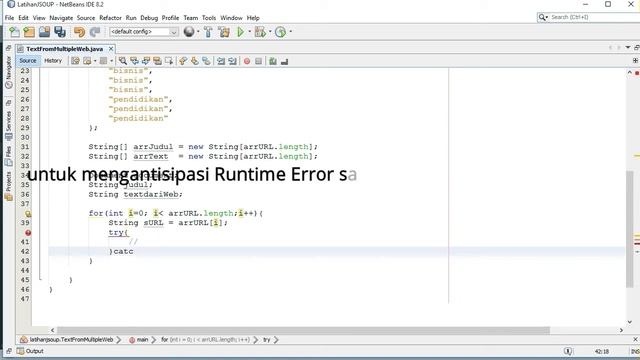Switch to the History view
Screen dimensions: 640x360
53,61
